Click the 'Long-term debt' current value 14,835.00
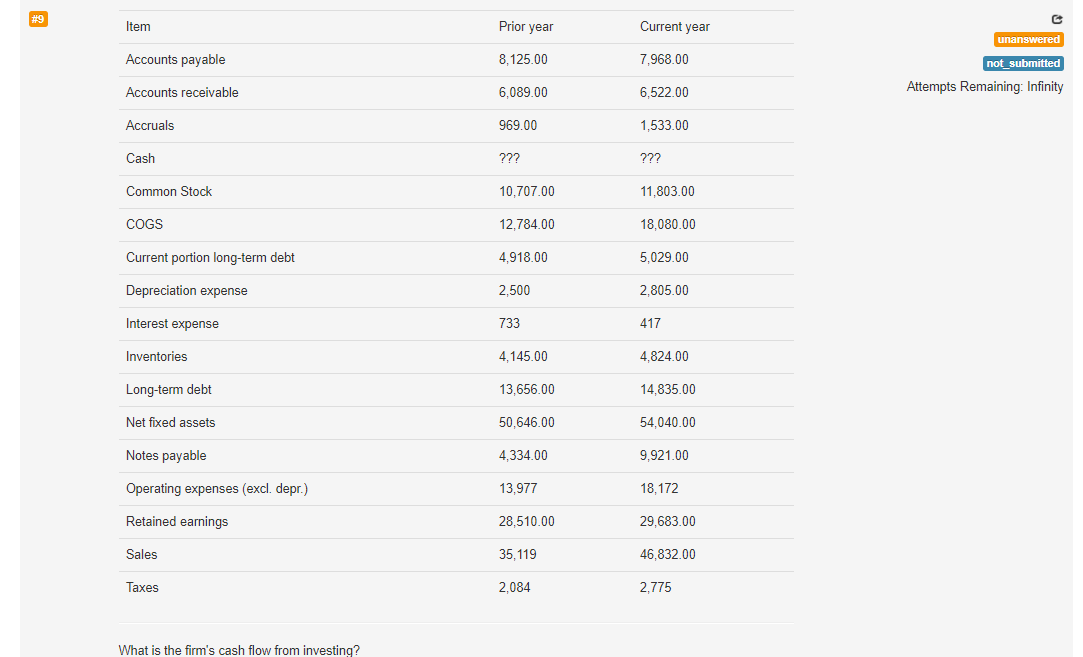Screen dimensions: 1083x657 pyautogui.click(x=667, y=390)
